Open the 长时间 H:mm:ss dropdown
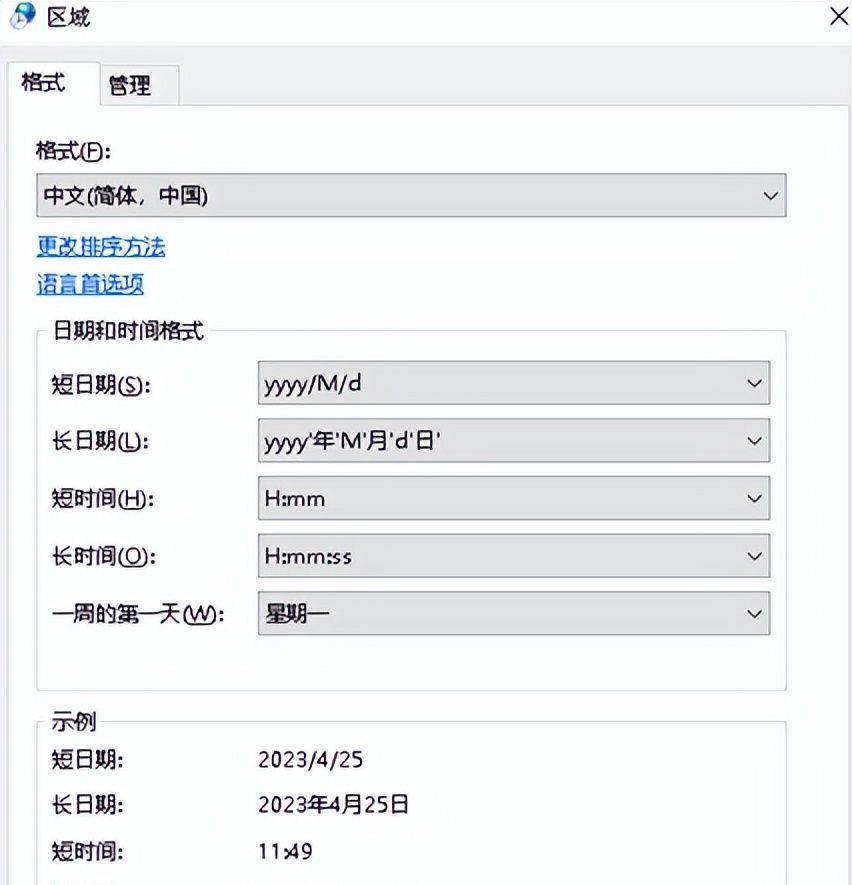This screenshot has height=885, width=852. (513, 556)
